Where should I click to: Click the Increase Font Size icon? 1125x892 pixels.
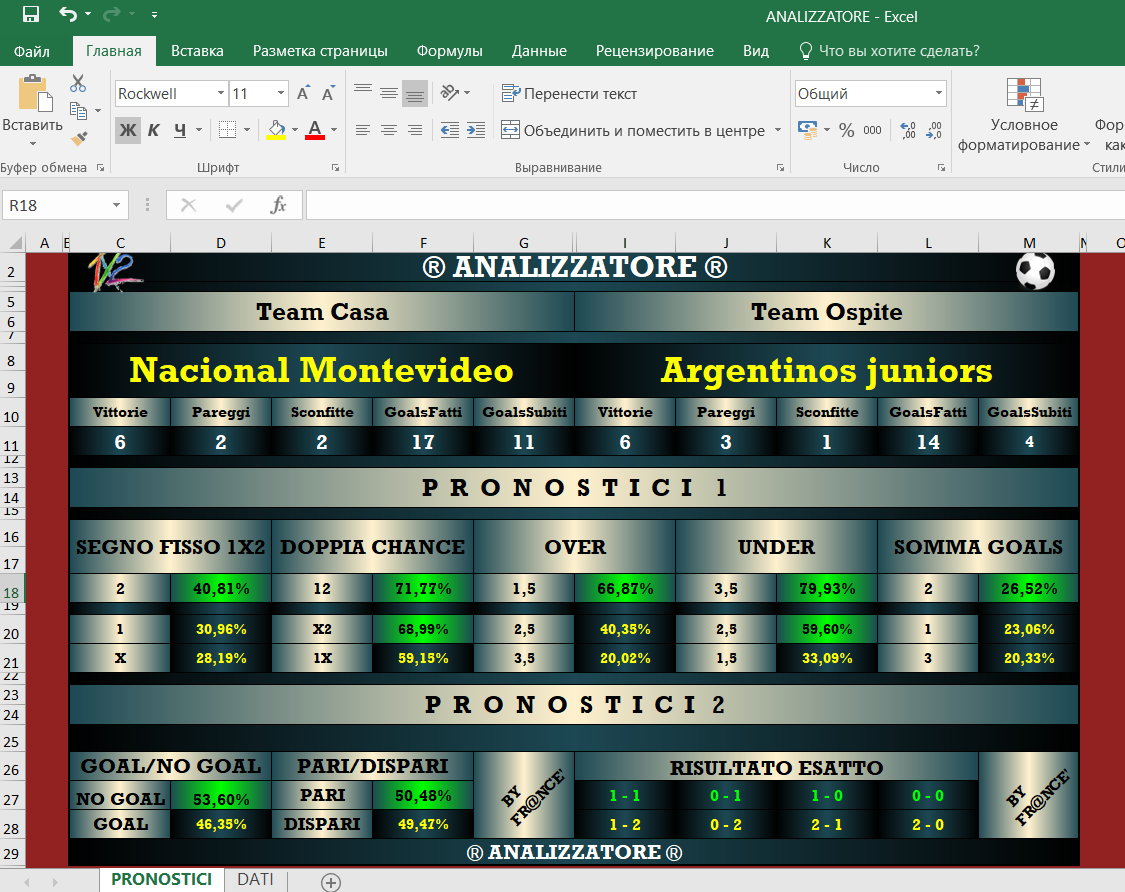pyautogui.click(x=304, y=94)
